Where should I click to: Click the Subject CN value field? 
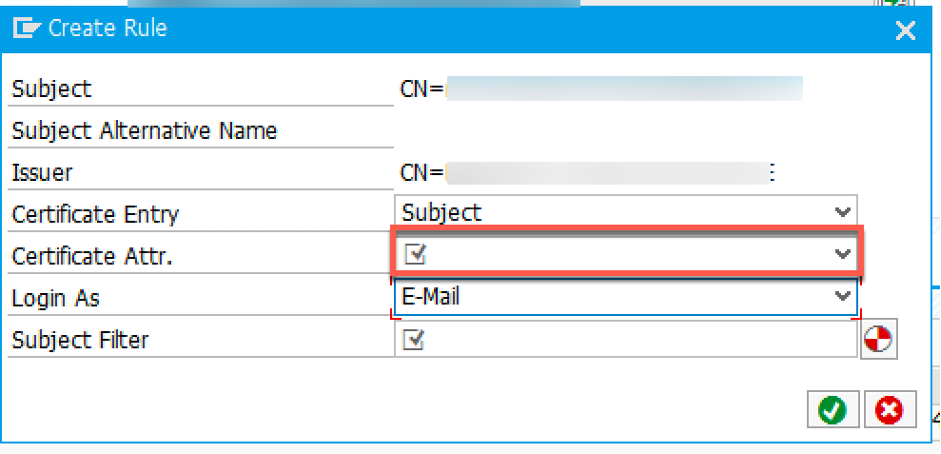601,89
